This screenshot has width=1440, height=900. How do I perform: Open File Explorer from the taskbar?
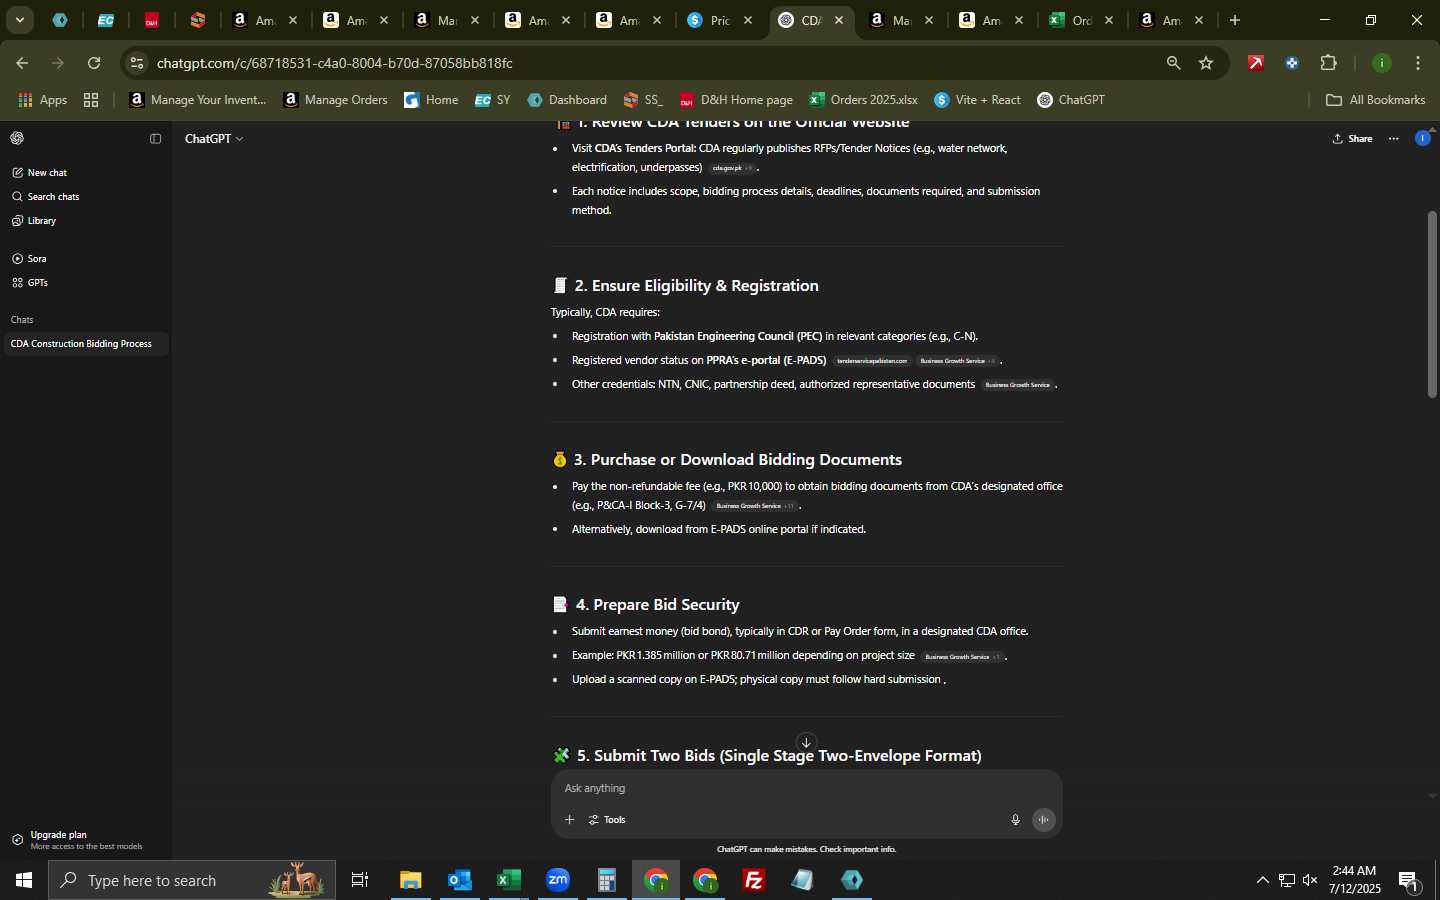point(411,880)
